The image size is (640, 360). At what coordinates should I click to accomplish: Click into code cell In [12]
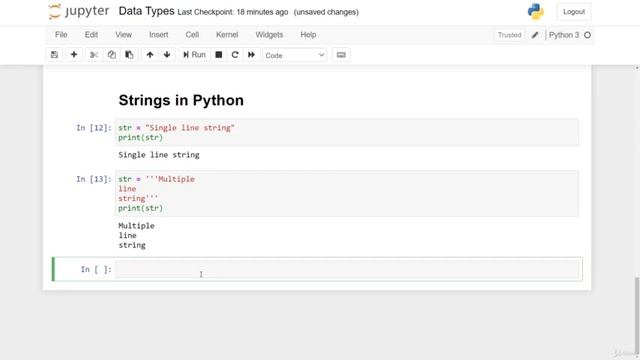(347, 132)
